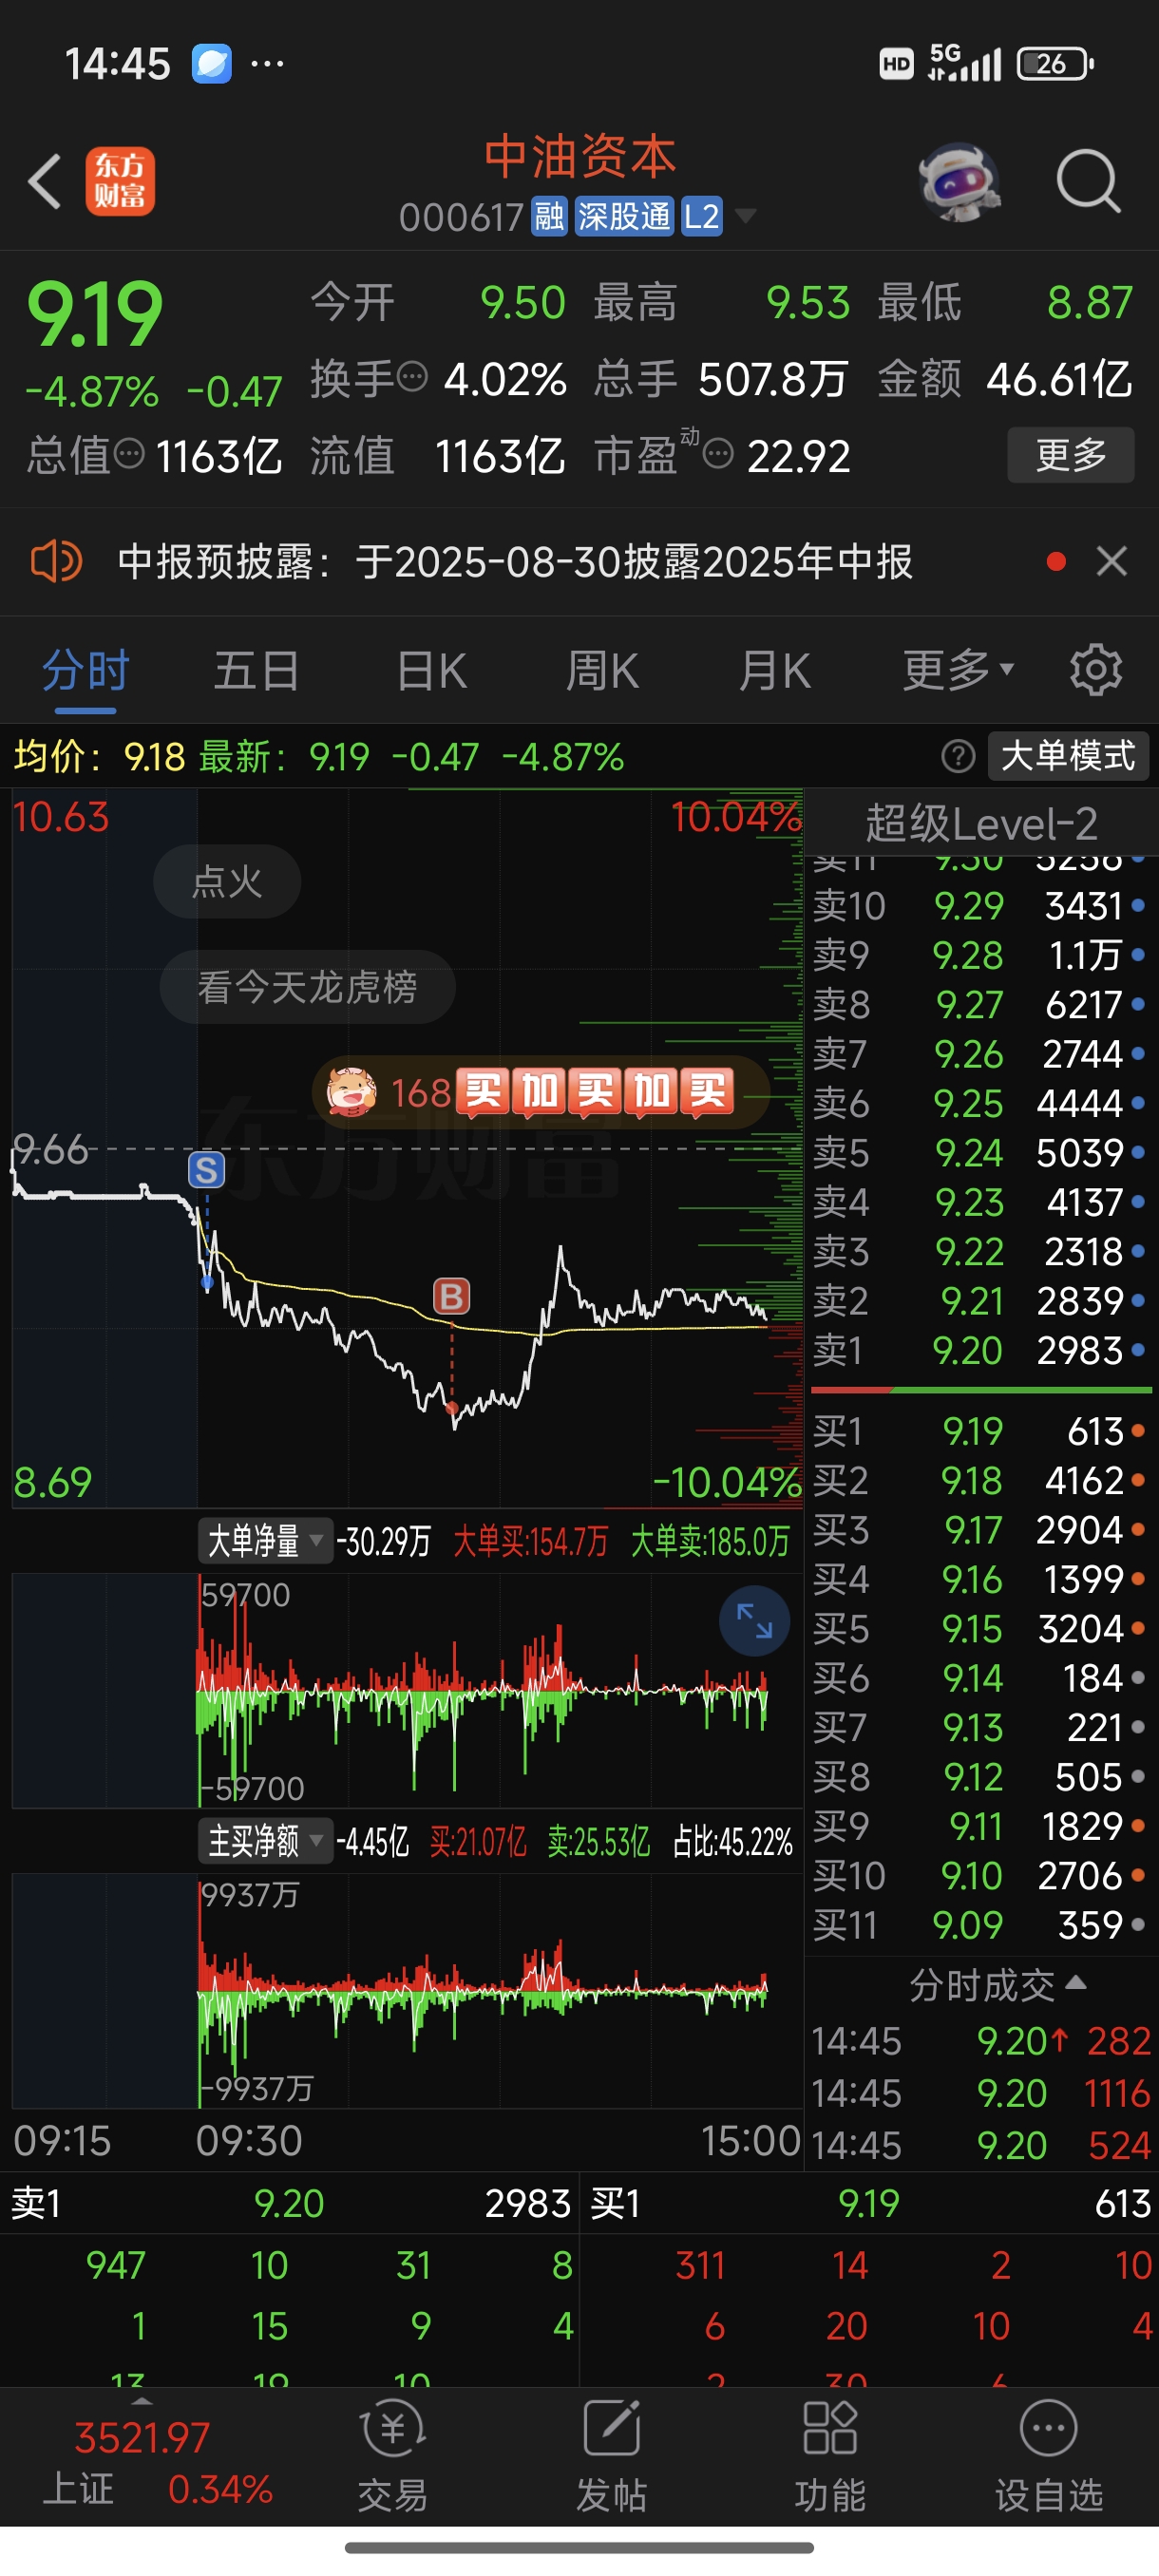Tap the 买8 9.12 505 row

(x=980, y=1777)
